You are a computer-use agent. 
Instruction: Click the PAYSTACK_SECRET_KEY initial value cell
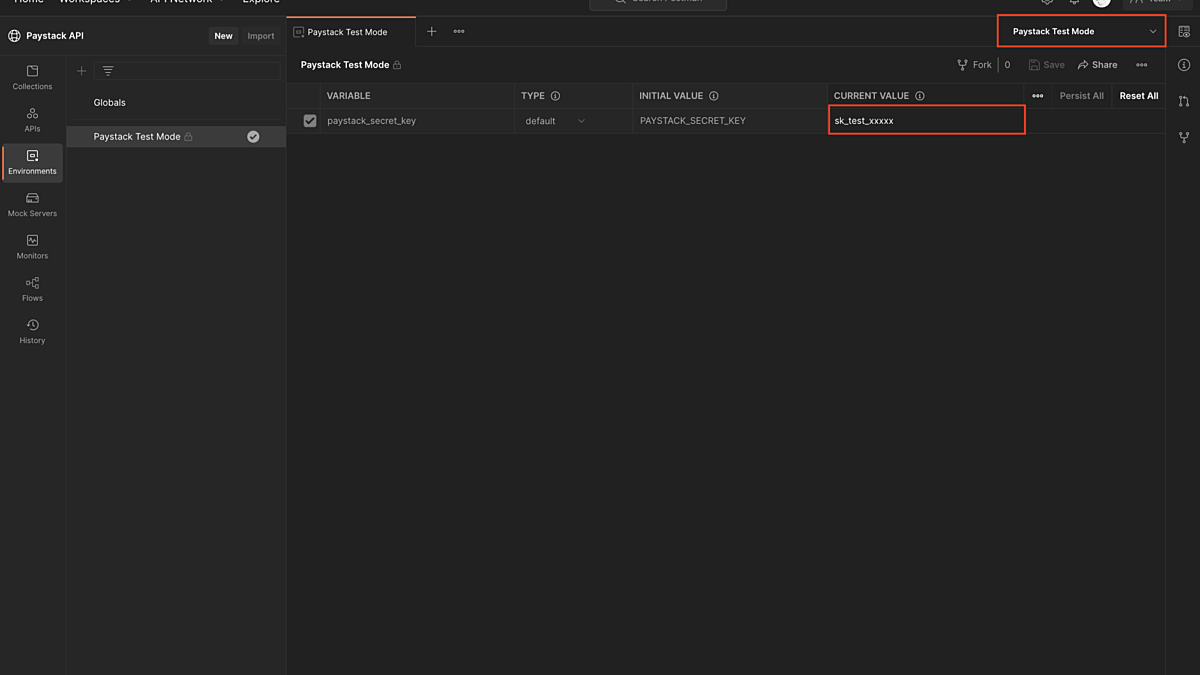(x=730, y=121)
